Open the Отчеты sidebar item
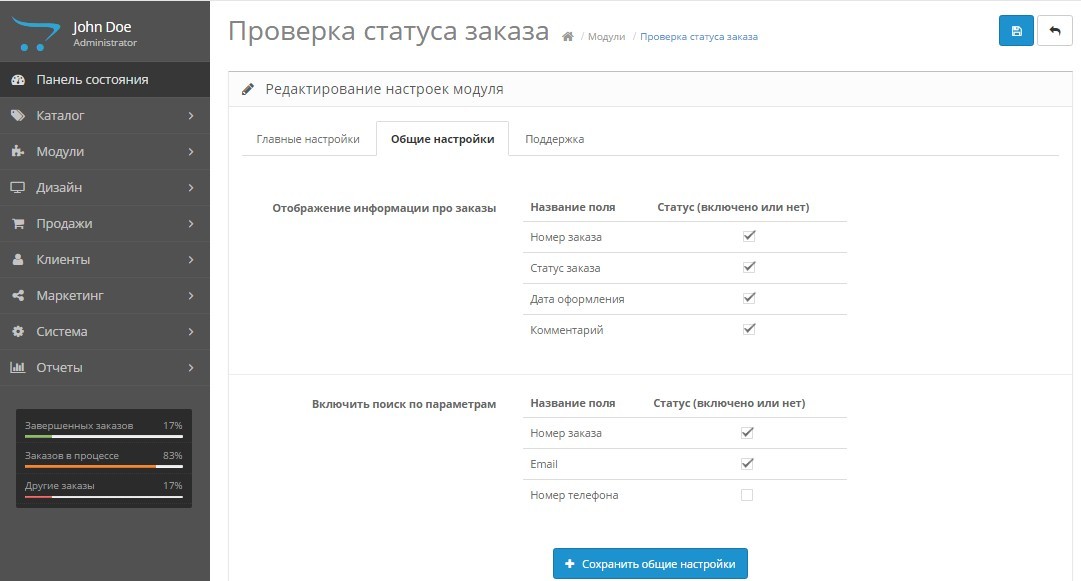1081x581 pixels. point(105,367)
